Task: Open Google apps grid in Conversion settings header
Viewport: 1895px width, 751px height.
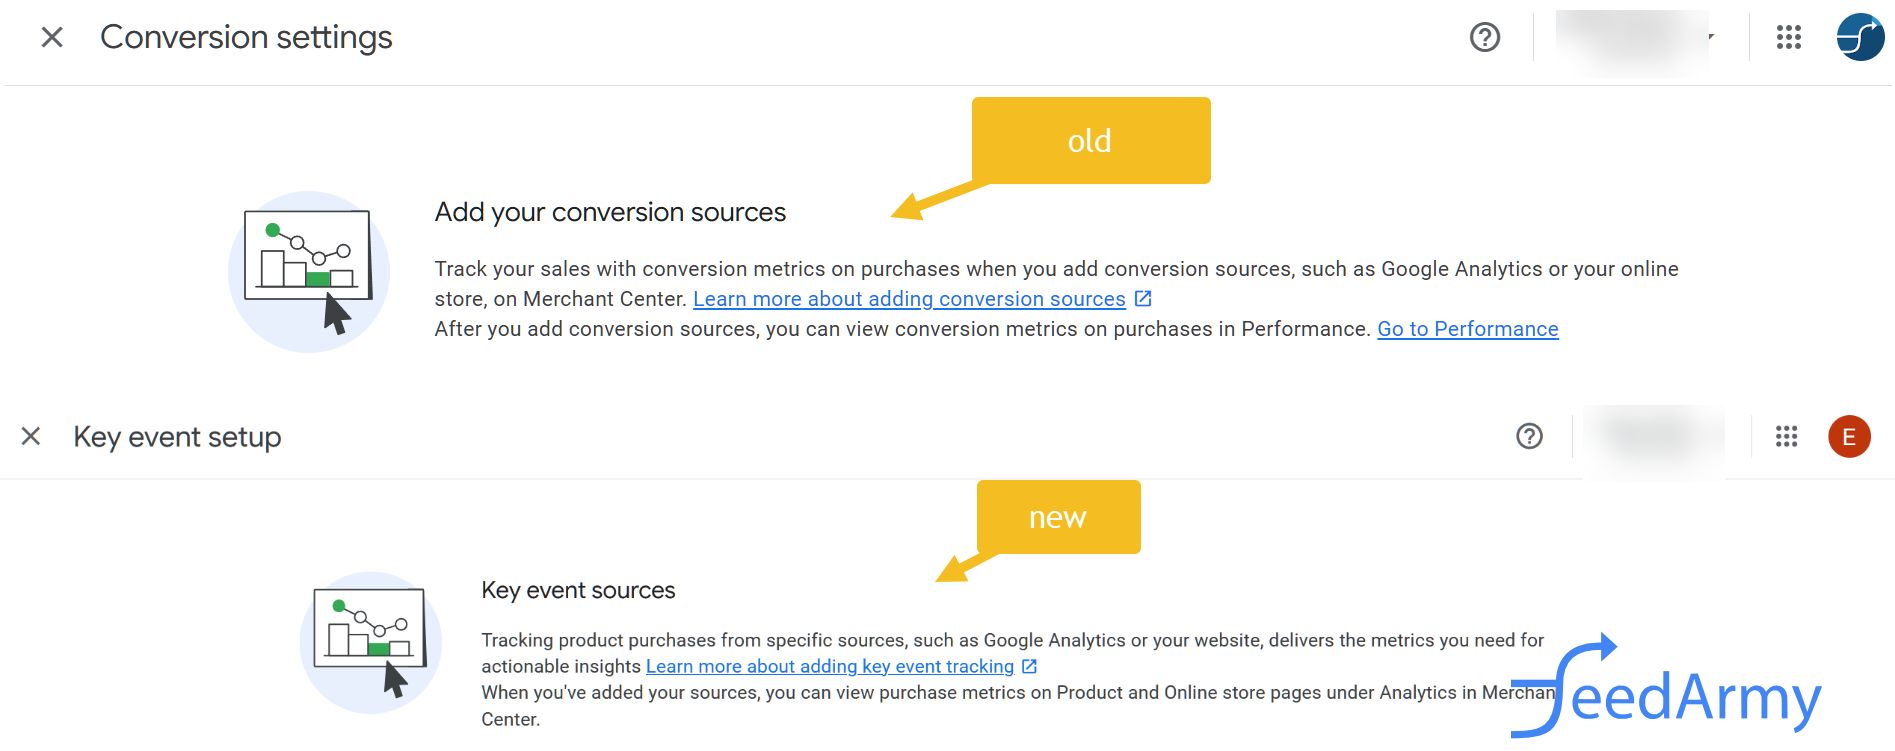Action: [1788, 38]
